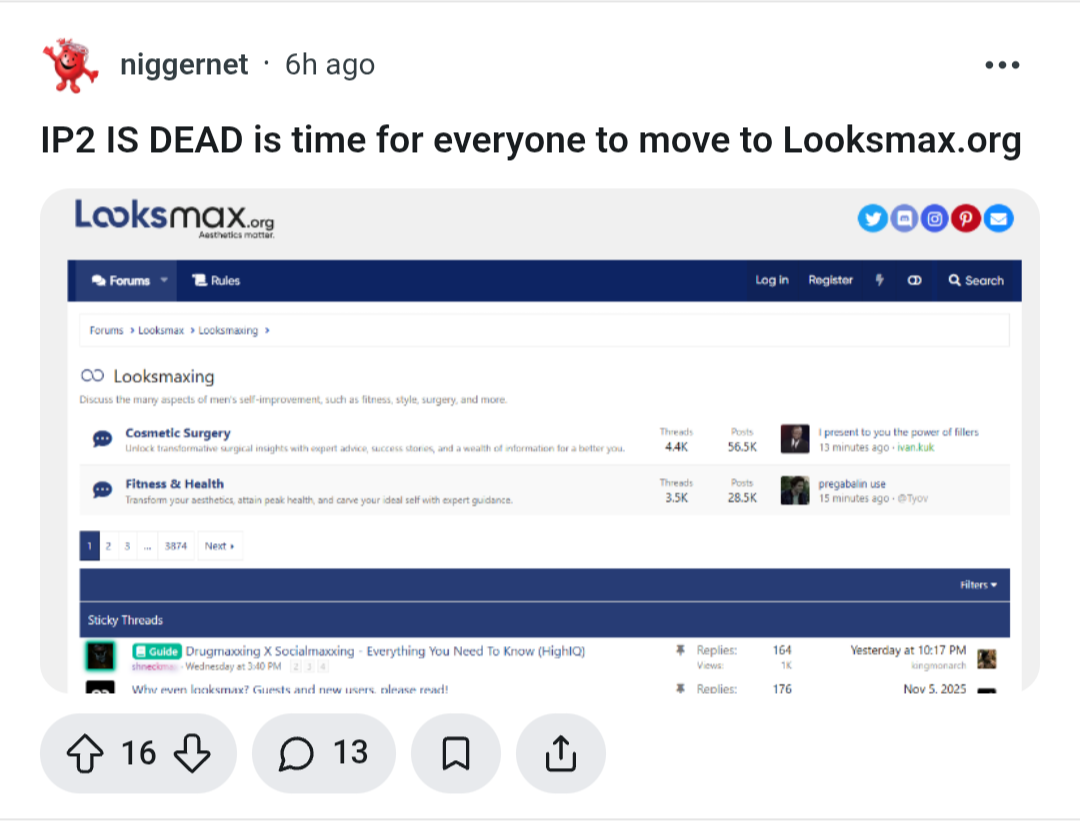Open the post's more options menu (three dots)
The image size is (1080, 823).
point(1001,65)
